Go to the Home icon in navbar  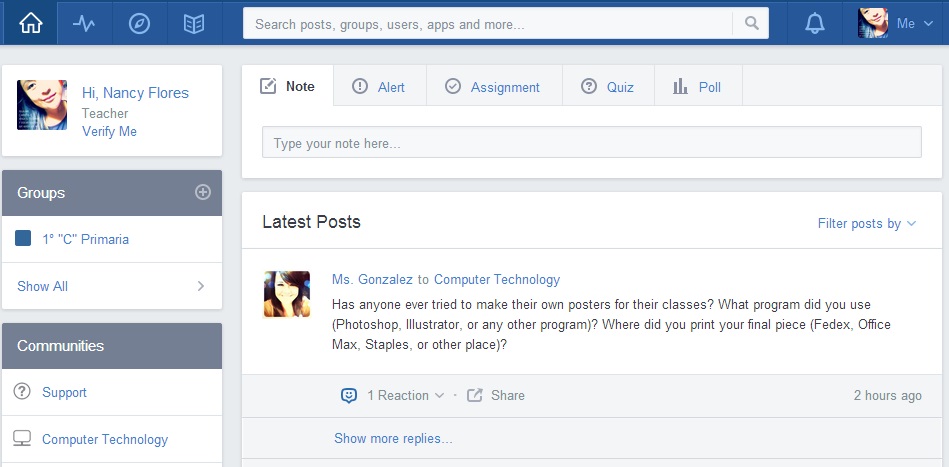point(30,24)
